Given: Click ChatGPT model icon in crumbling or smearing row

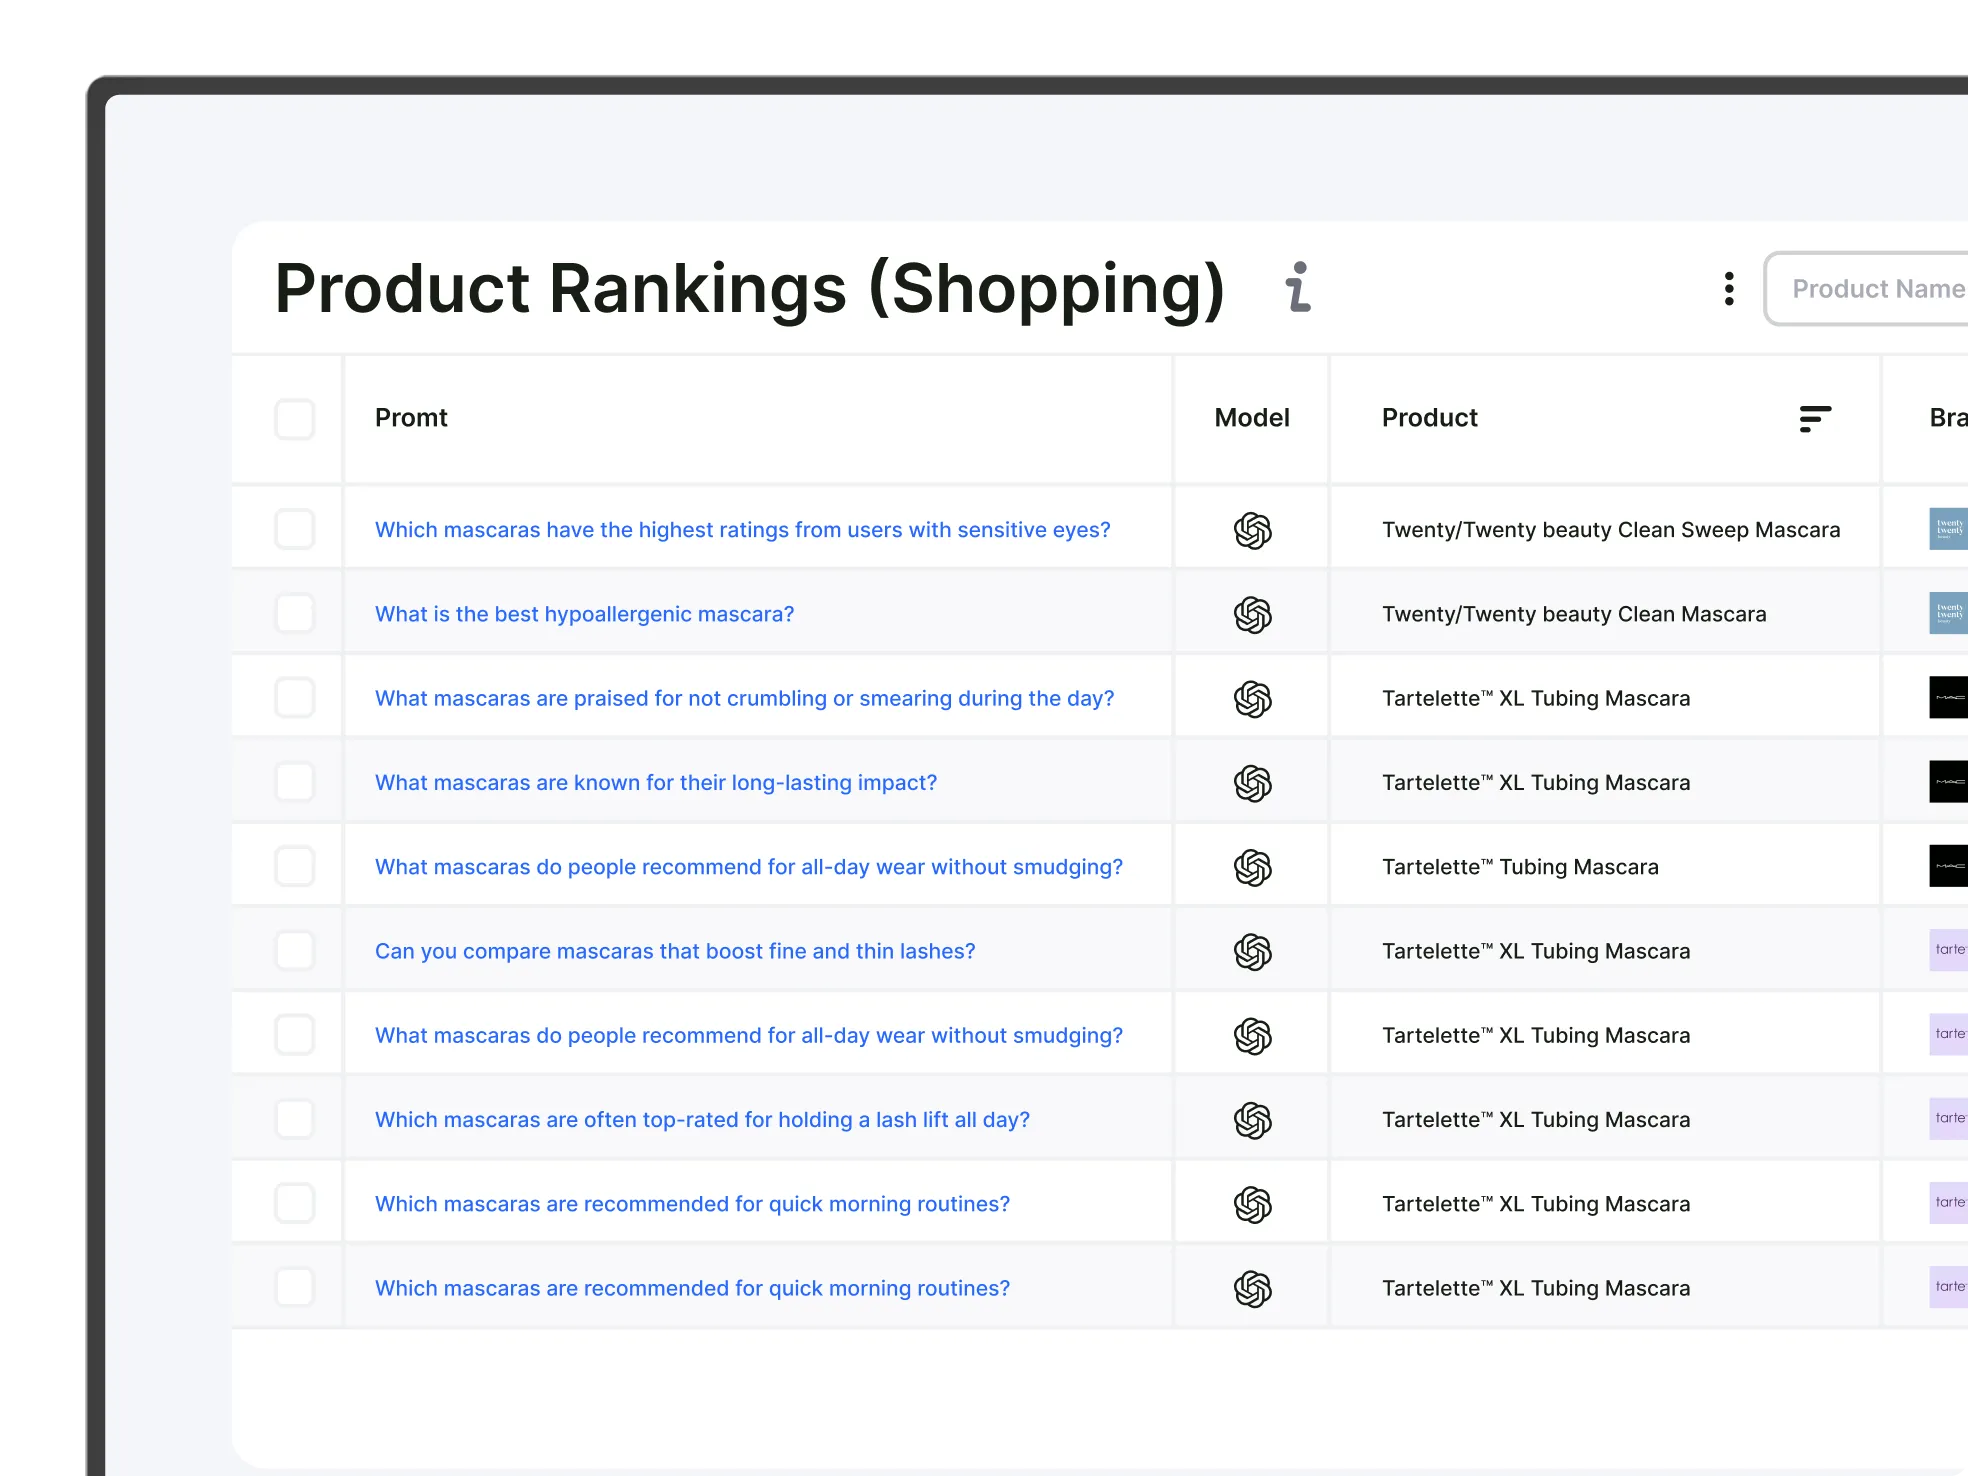Looking at the screenshot, I should click(x=1252, y=698).
